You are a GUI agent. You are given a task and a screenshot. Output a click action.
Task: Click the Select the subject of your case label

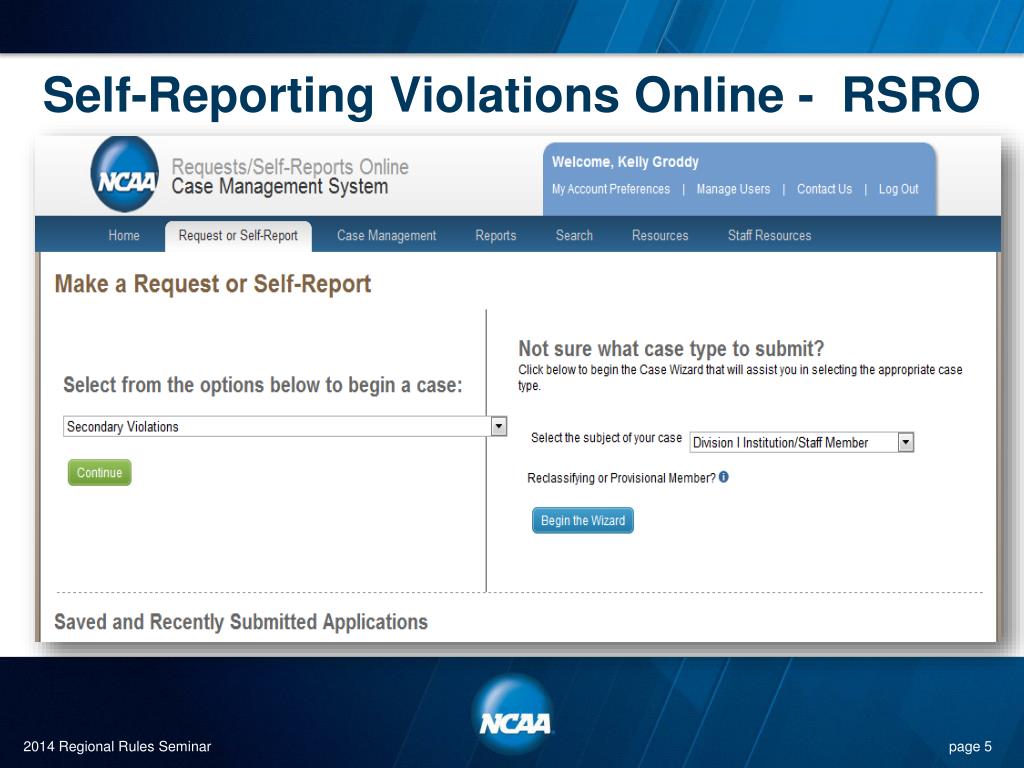pyautogui.click(x=606, y=438)
